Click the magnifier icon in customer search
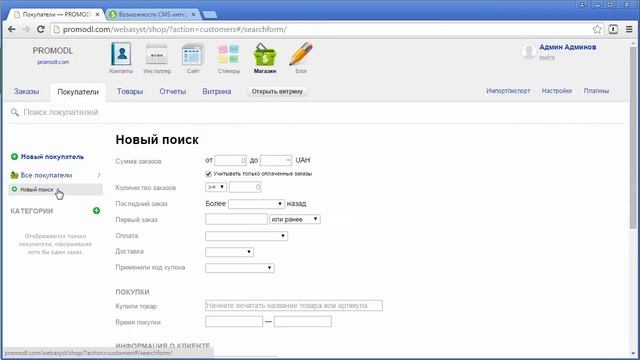 coord(15,112)
